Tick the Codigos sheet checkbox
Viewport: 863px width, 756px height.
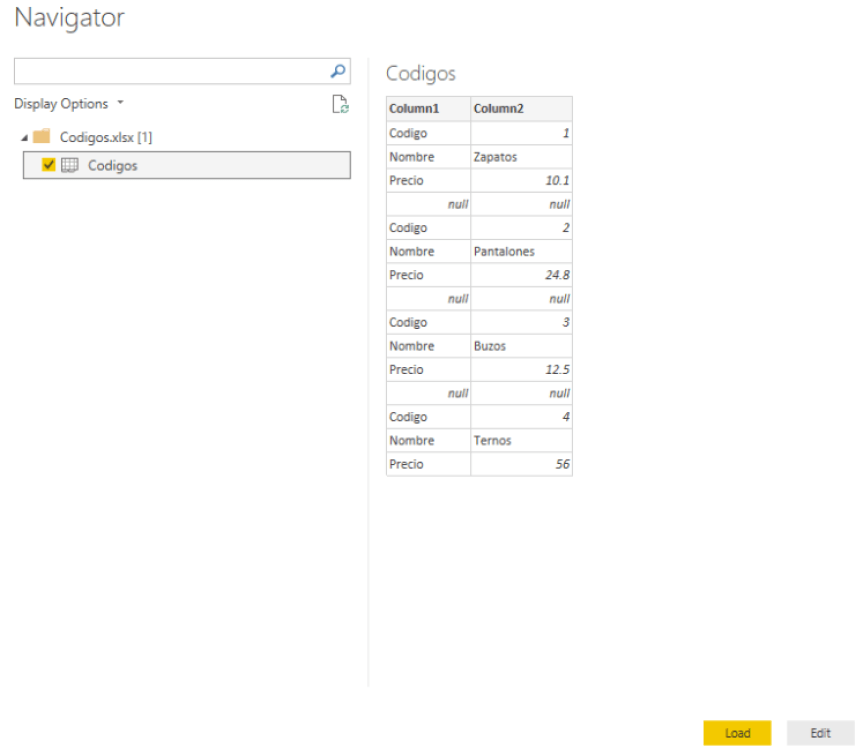coord(49,166)
